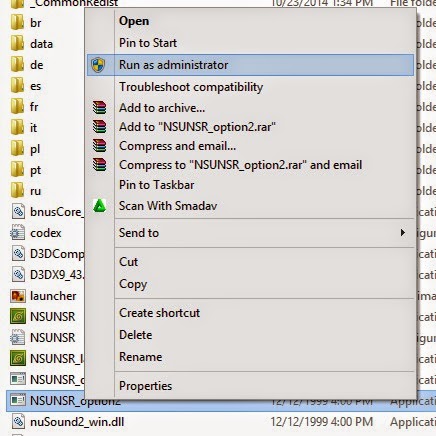Click the launcher image file icon
436x436 pixels.
[18, 296]
